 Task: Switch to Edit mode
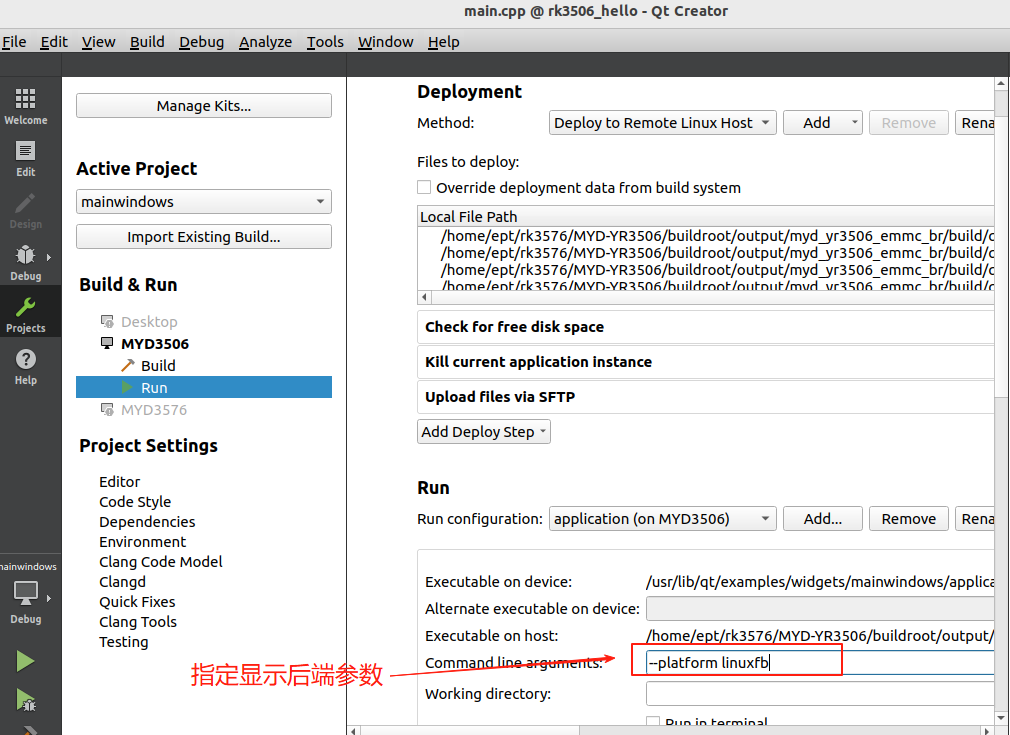(x=26, y=158)
